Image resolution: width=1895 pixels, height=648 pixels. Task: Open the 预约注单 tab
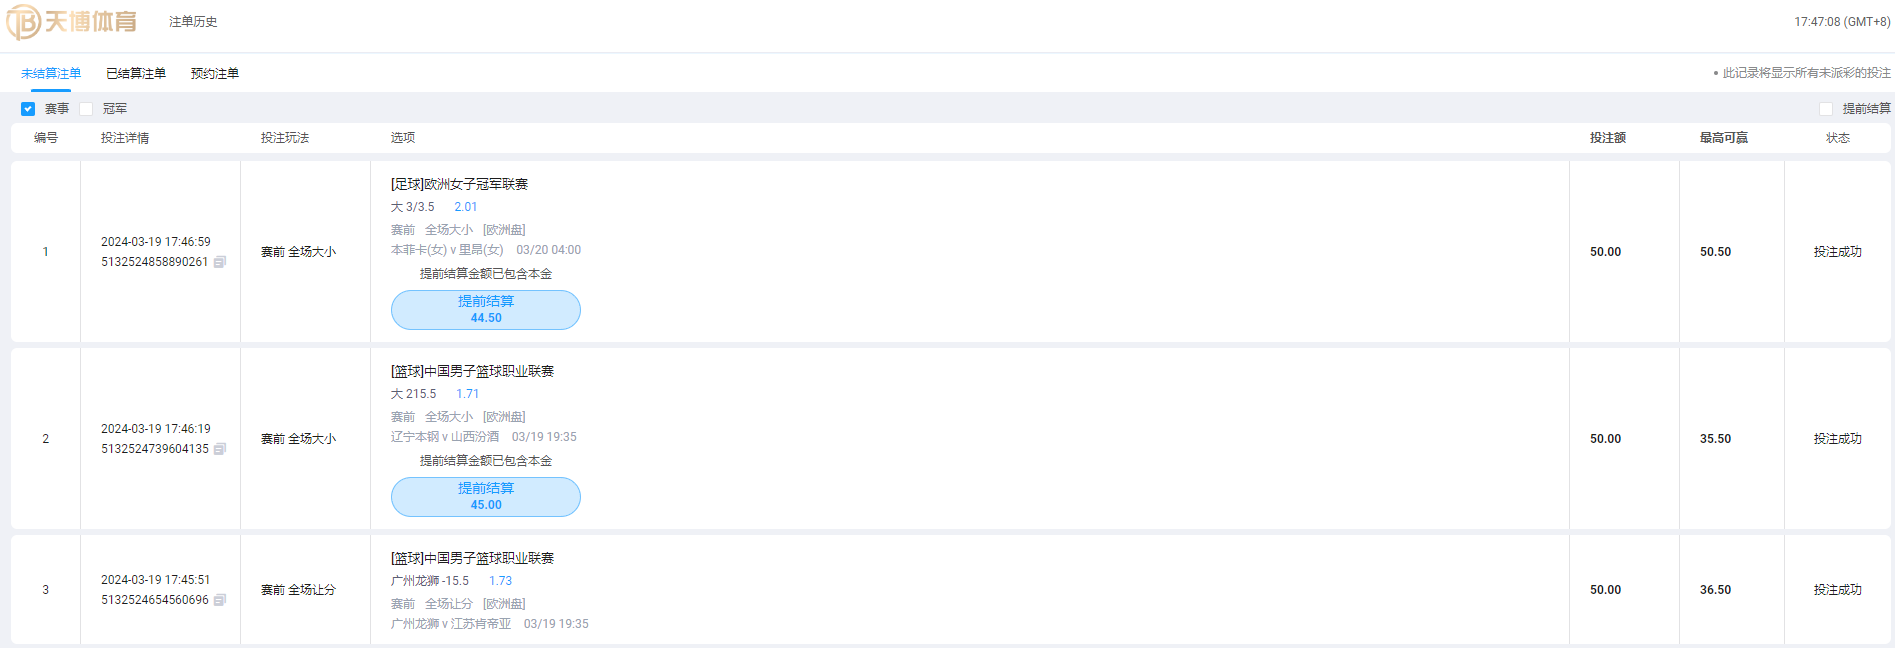(x=215, y=73)
